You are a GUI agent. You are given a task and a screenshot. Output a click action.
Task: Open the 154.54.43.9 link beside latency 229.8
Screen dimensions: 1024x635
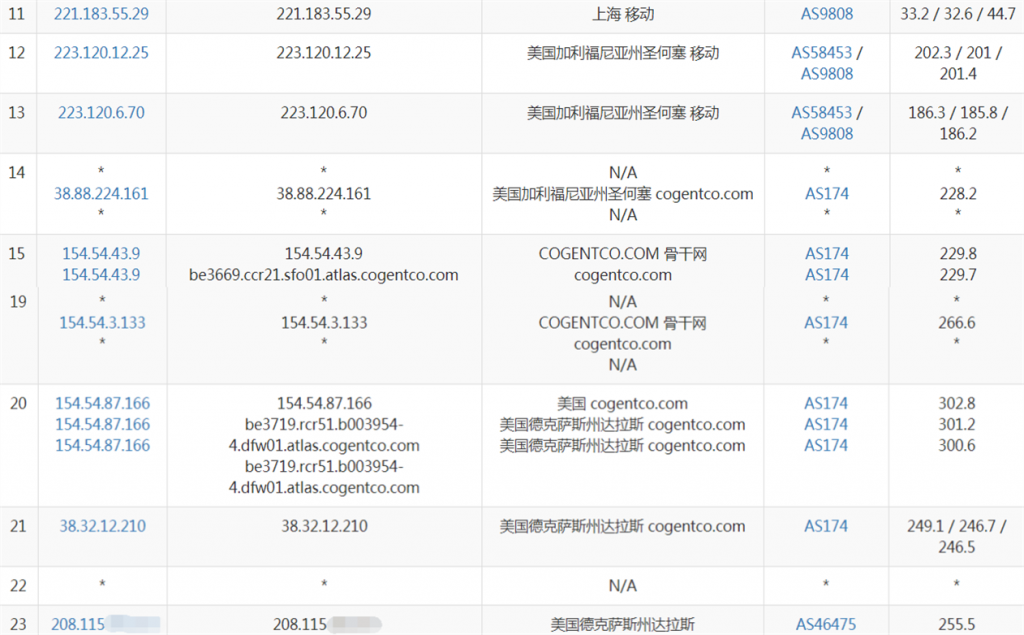click(x=101, y=253)
